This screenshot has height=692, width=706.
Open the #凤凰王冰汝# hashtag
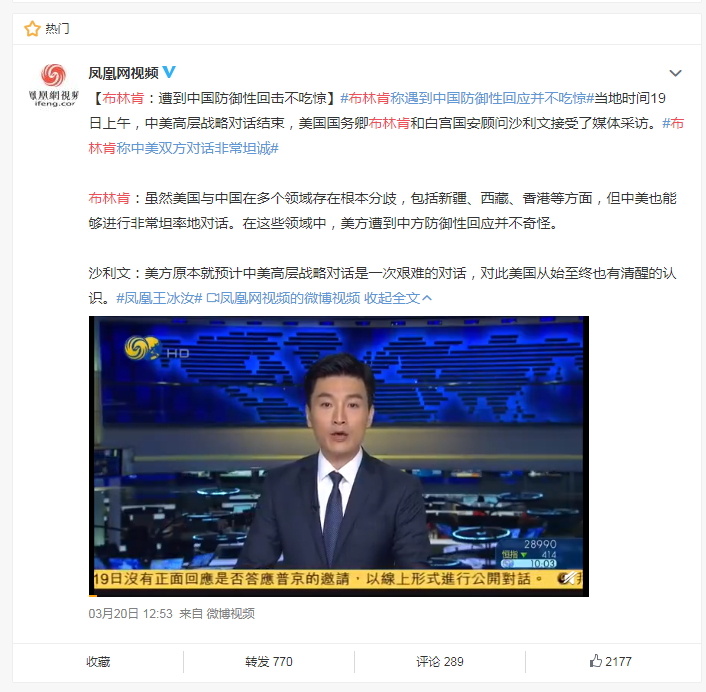click(159, 298)
